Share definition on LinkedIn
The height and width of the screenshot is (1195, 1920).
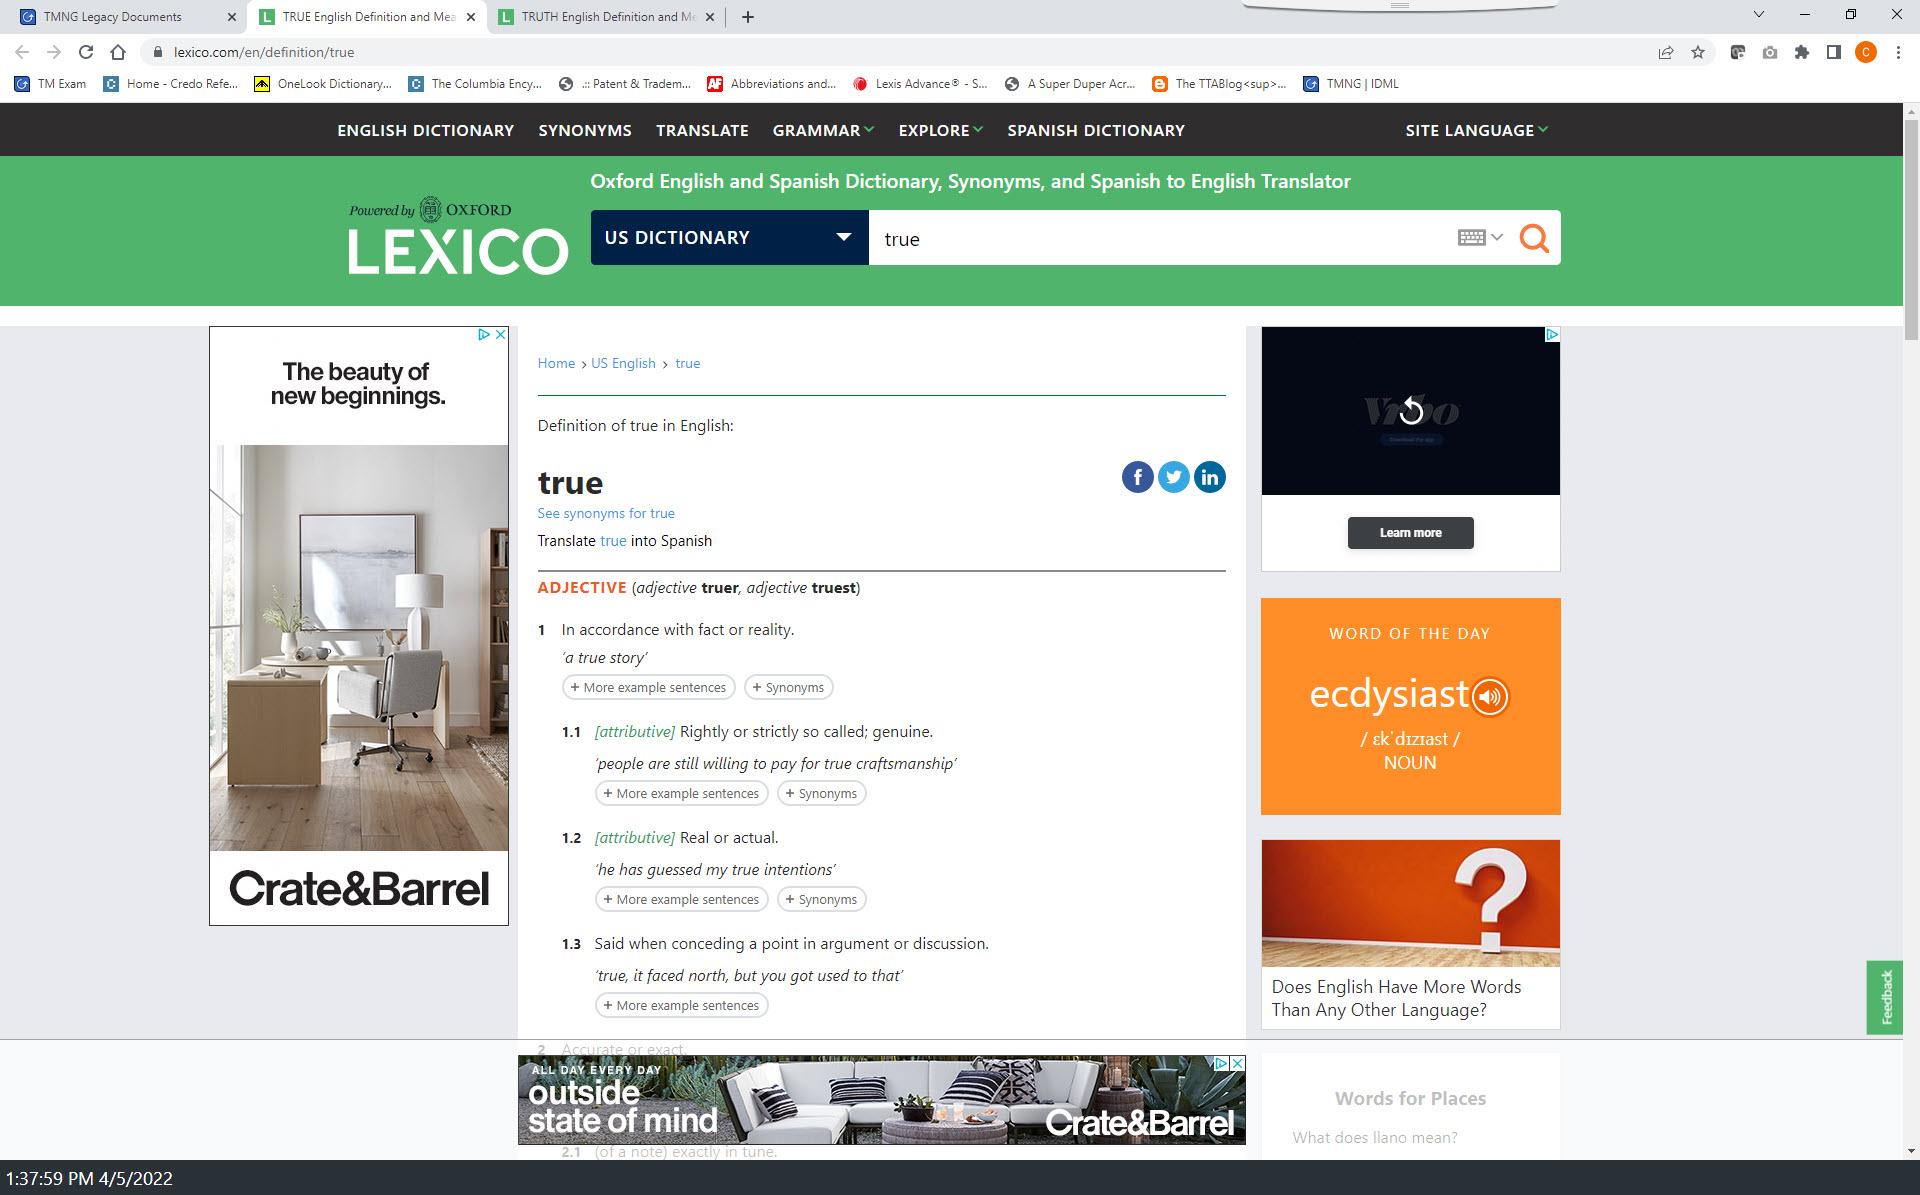click(x=1209, y=477)
